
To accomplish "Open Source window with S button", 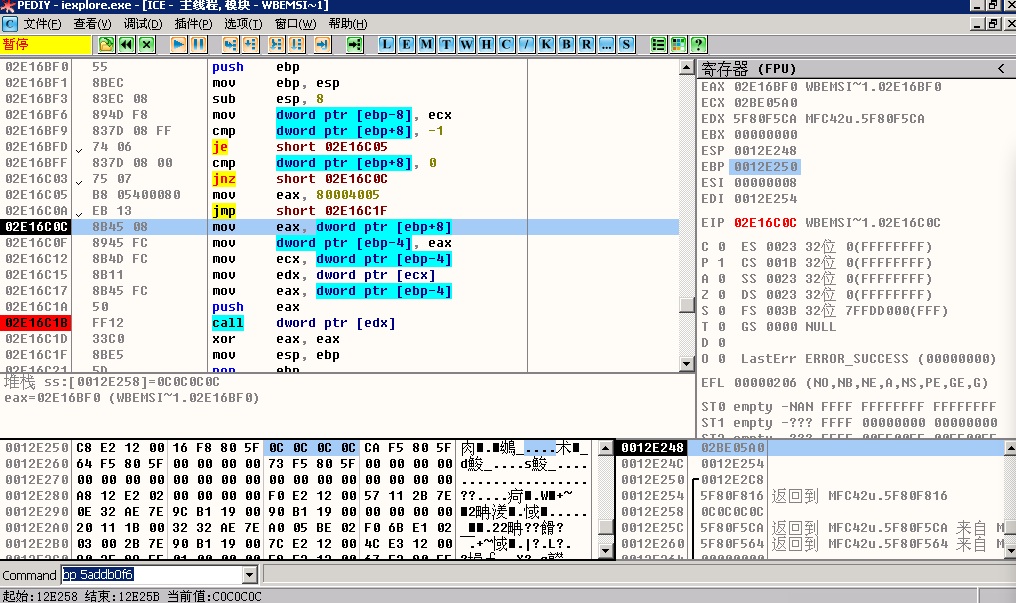I will [626, 44].
